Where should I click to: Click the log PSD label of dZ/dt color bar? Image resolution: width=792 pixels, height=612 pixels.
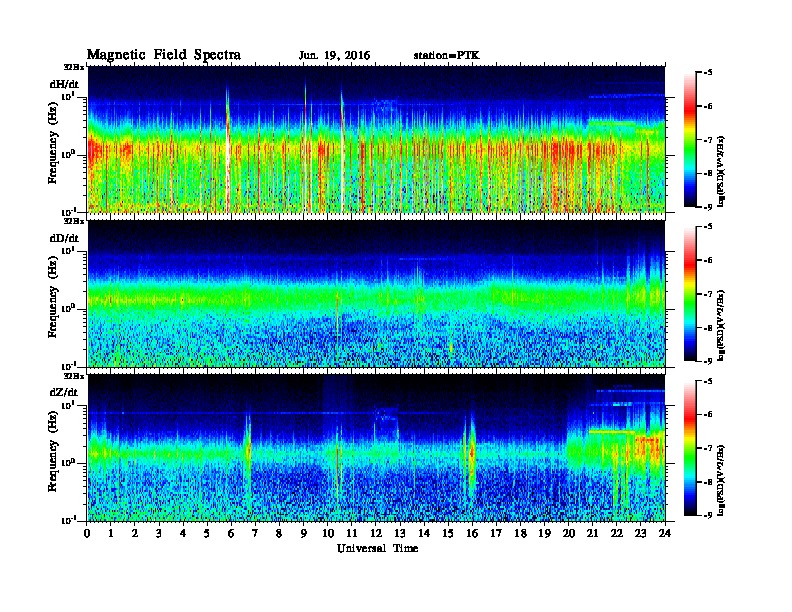[721, 480]
